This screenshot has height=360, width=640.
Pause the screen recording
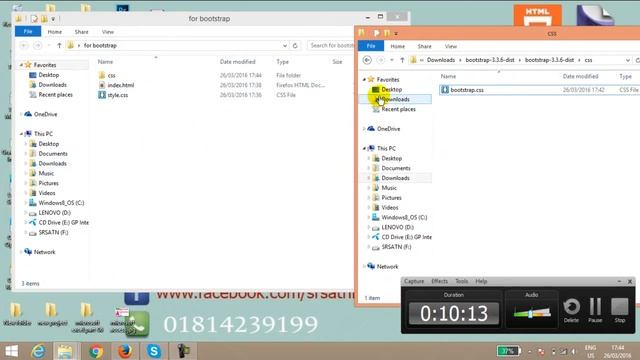595,310
